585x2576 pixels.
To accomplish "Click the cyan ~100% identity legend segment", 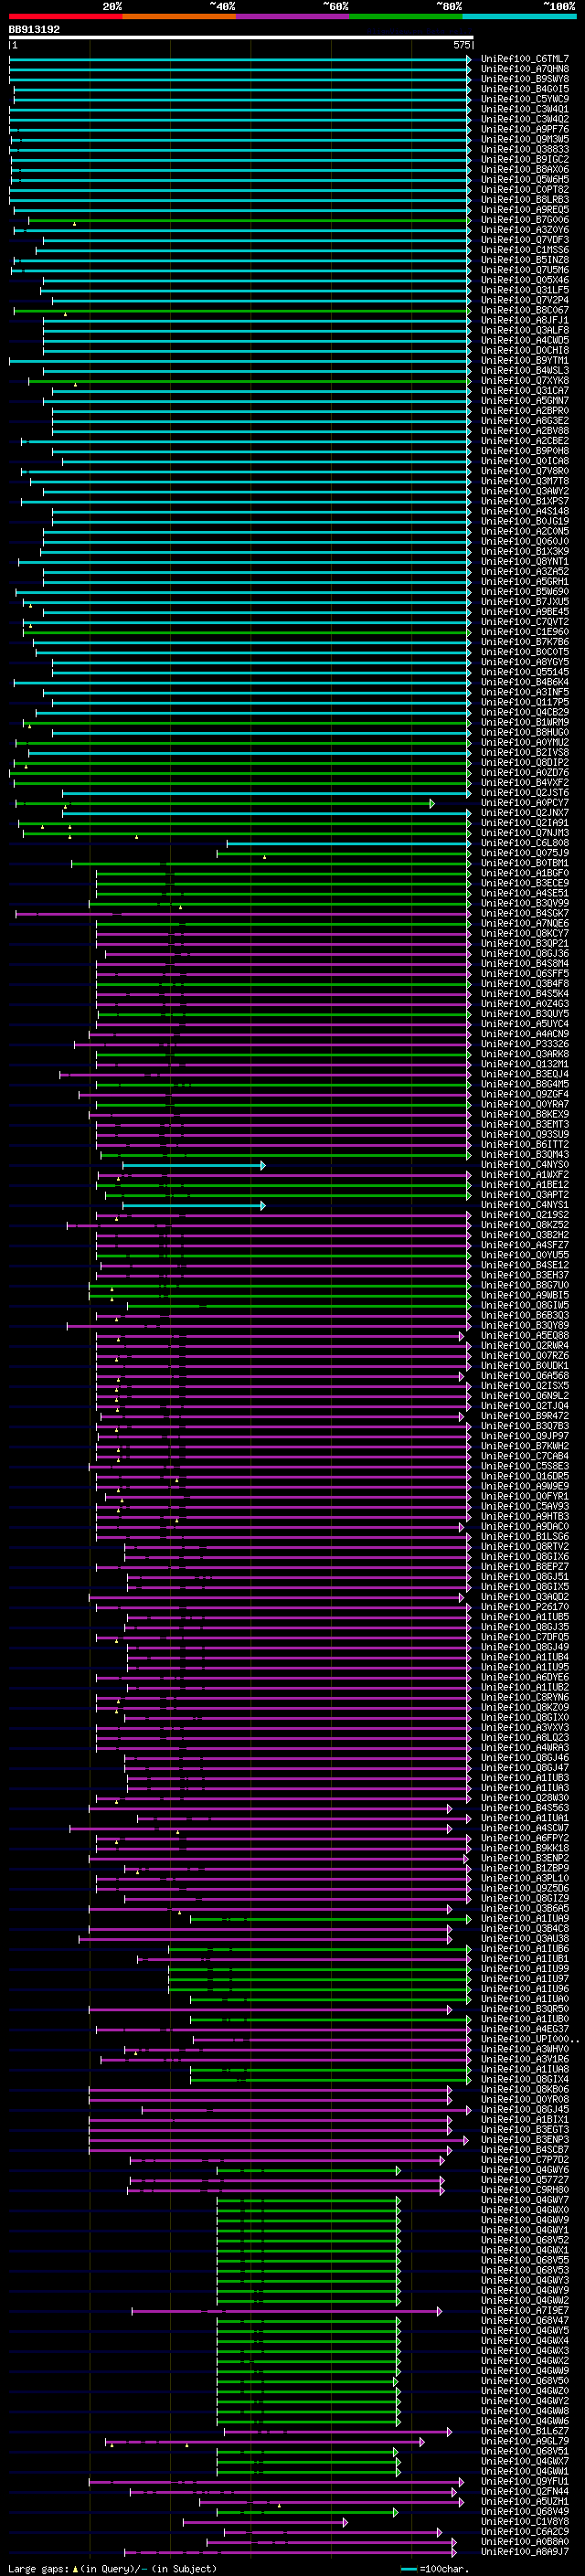I will (519, 15).
